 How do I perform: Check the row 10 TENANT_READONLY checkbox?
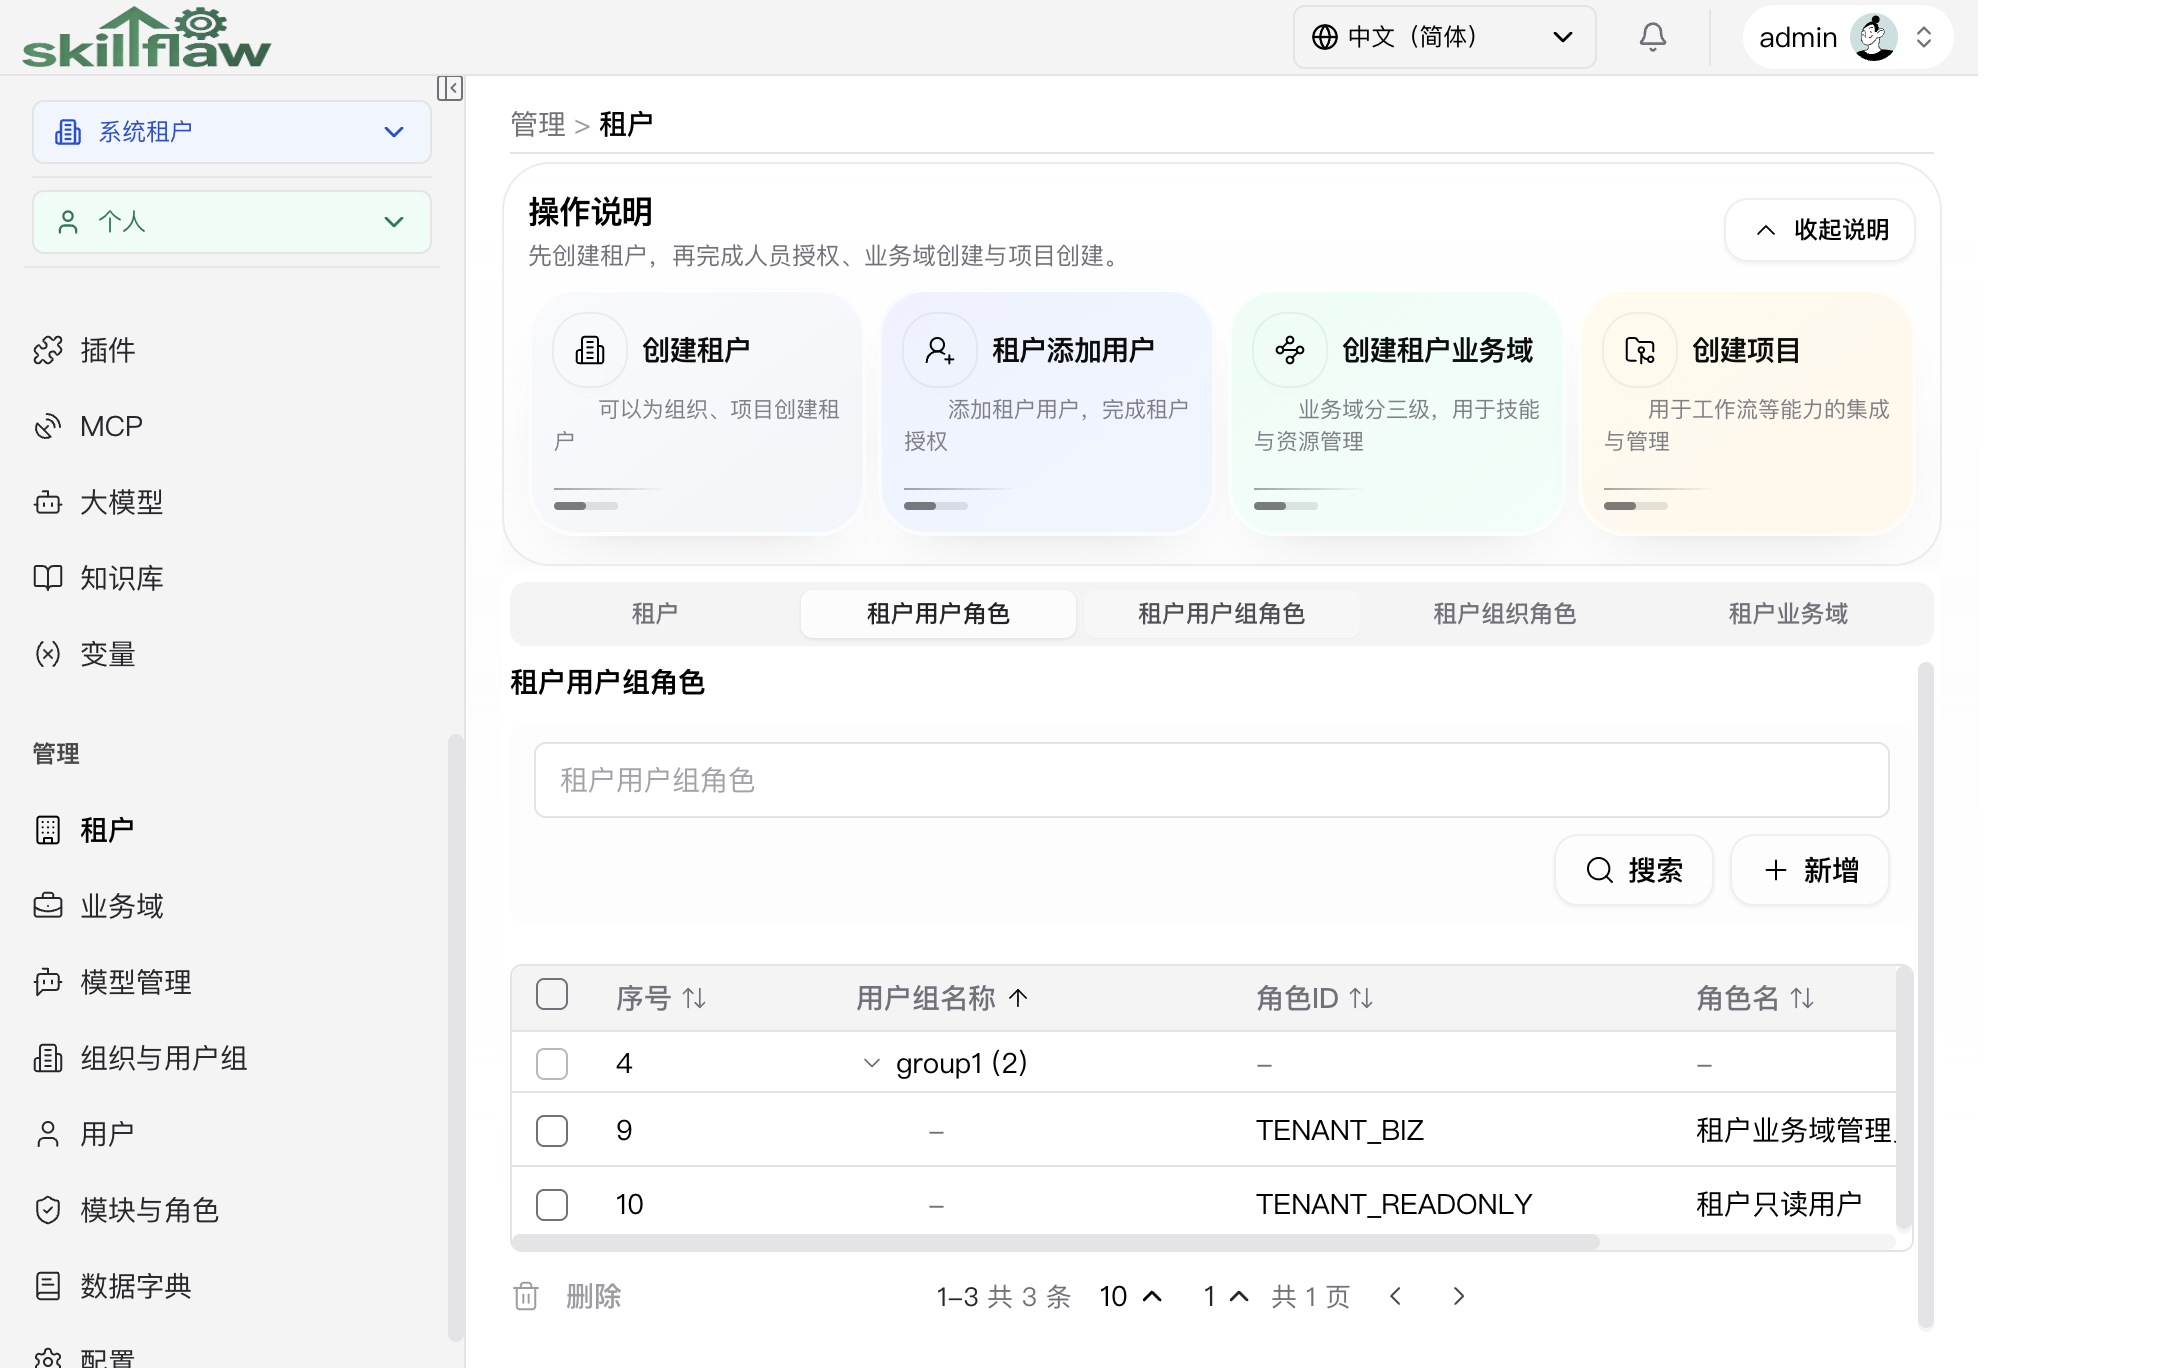[x=552, y=1205]
